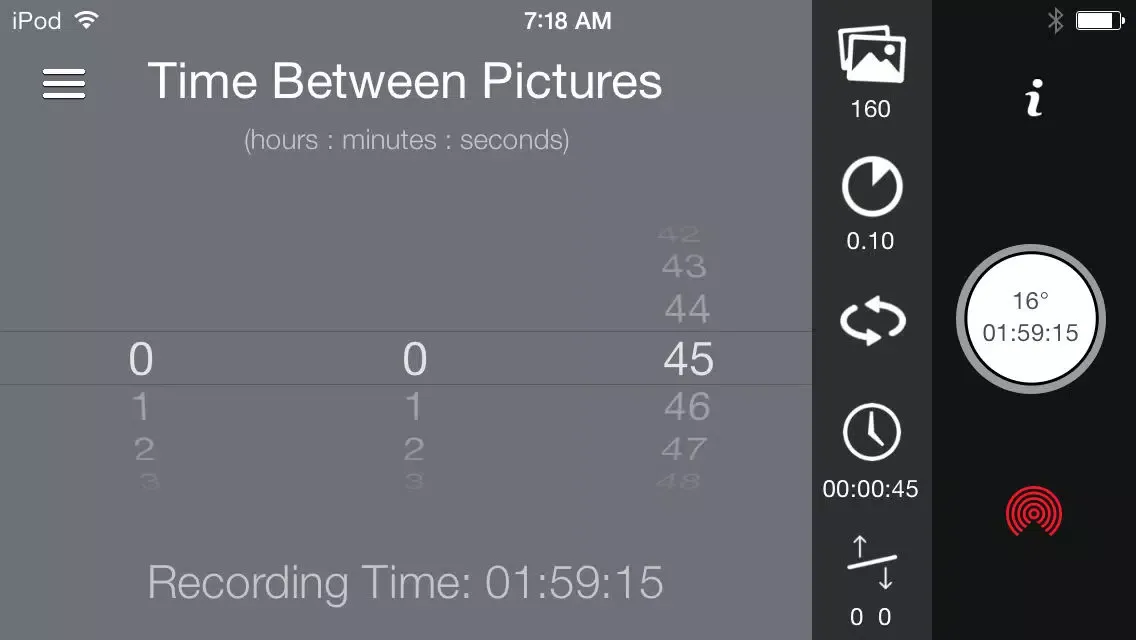Choose 1 in the minutes picker
Viewport: 1136px width, 640px height.
pos(414,407)
